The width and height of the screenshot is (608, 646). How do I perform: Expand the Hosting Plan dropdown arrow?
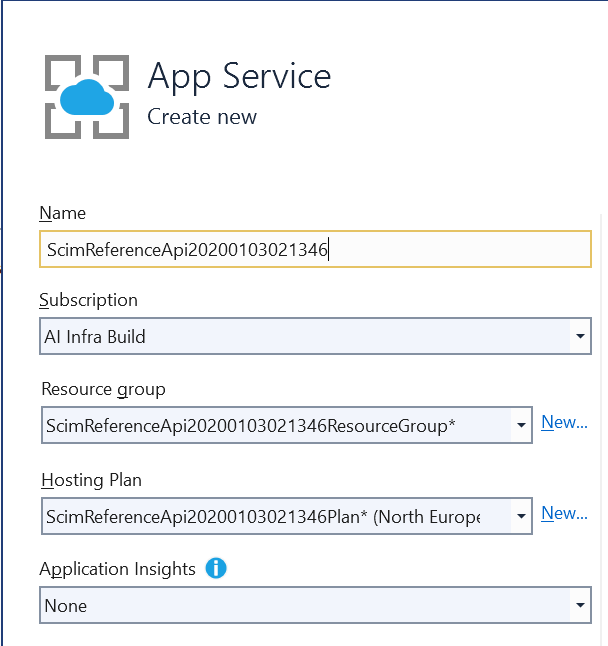pos(521,517)
